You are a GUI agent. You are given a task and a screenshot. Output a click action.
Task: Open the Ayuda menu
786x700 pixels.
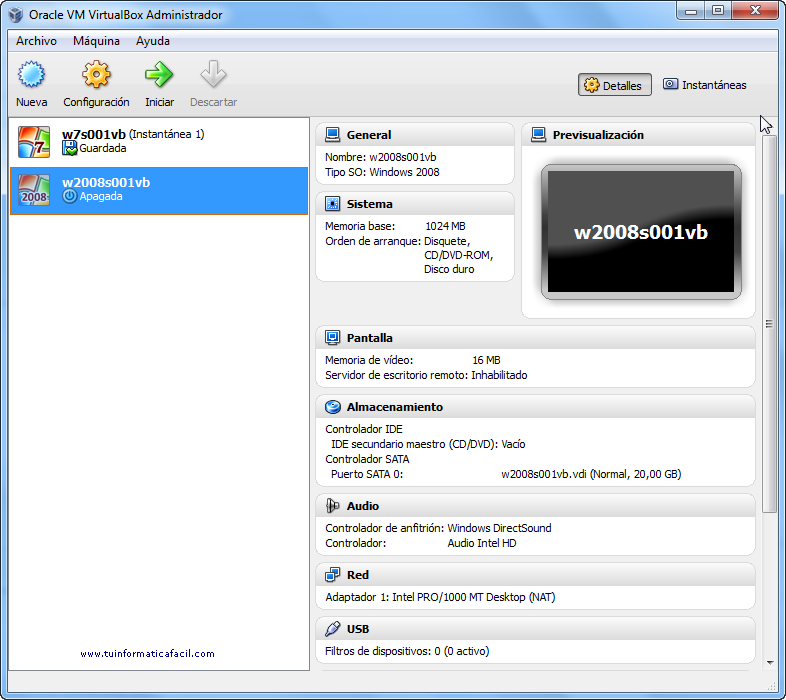click(152, 41)
